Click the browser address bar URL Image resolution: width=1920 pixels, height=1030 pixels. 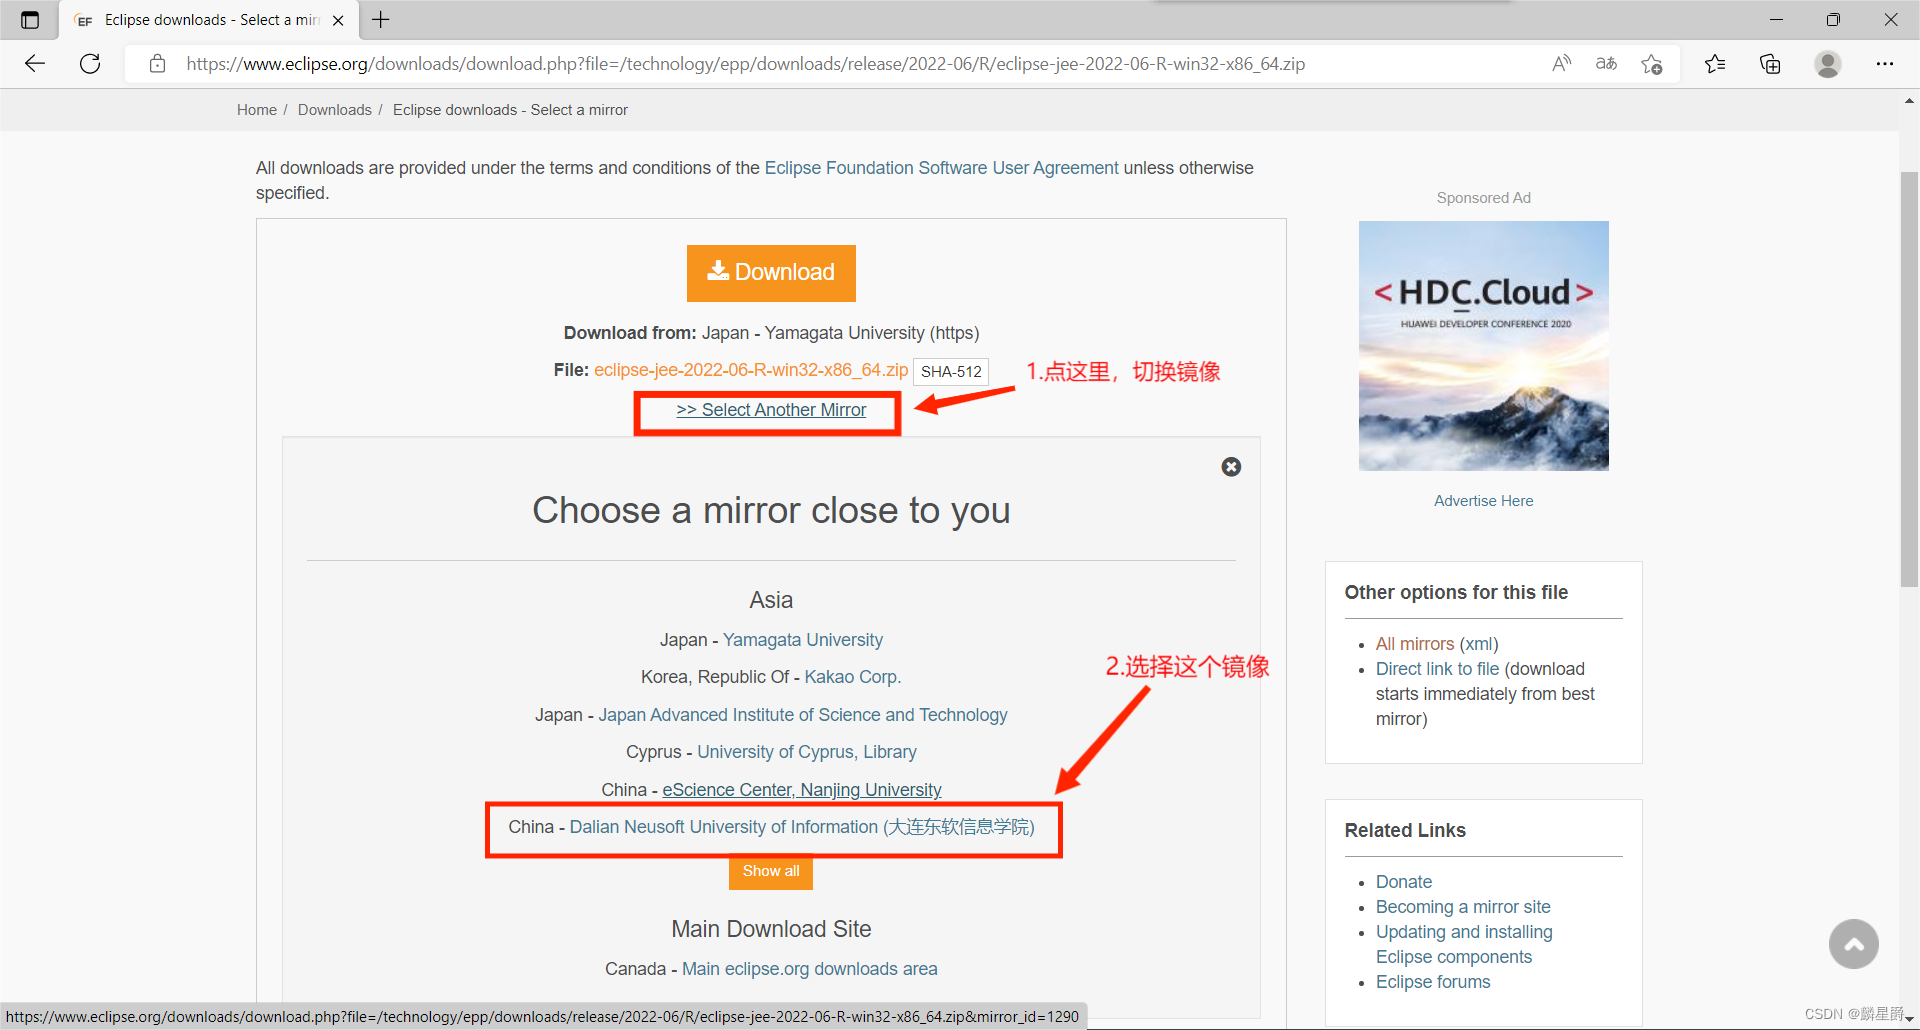[745, 64]
